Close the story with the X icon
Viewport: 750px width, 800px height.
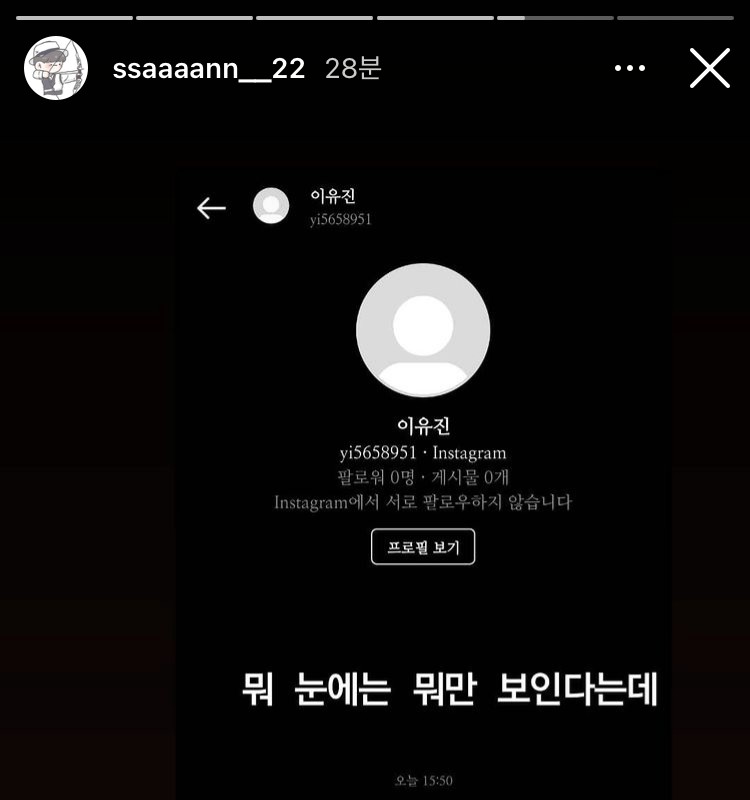(x=710, y=68)
